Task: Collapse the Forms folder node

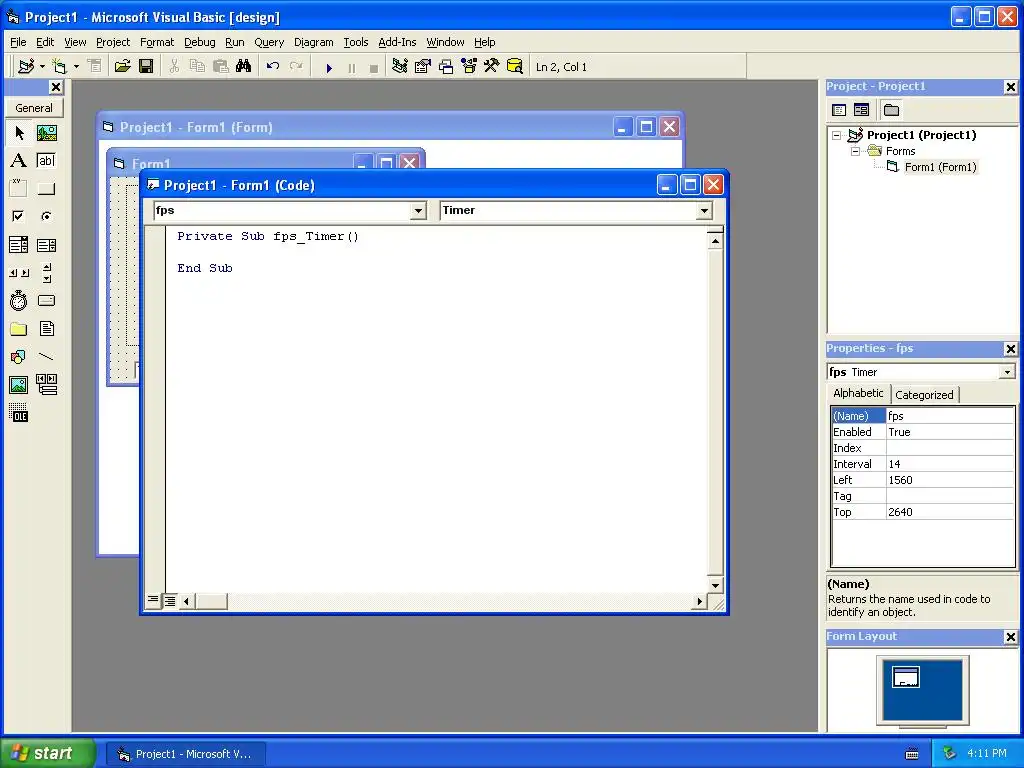Action: (855, 152)
